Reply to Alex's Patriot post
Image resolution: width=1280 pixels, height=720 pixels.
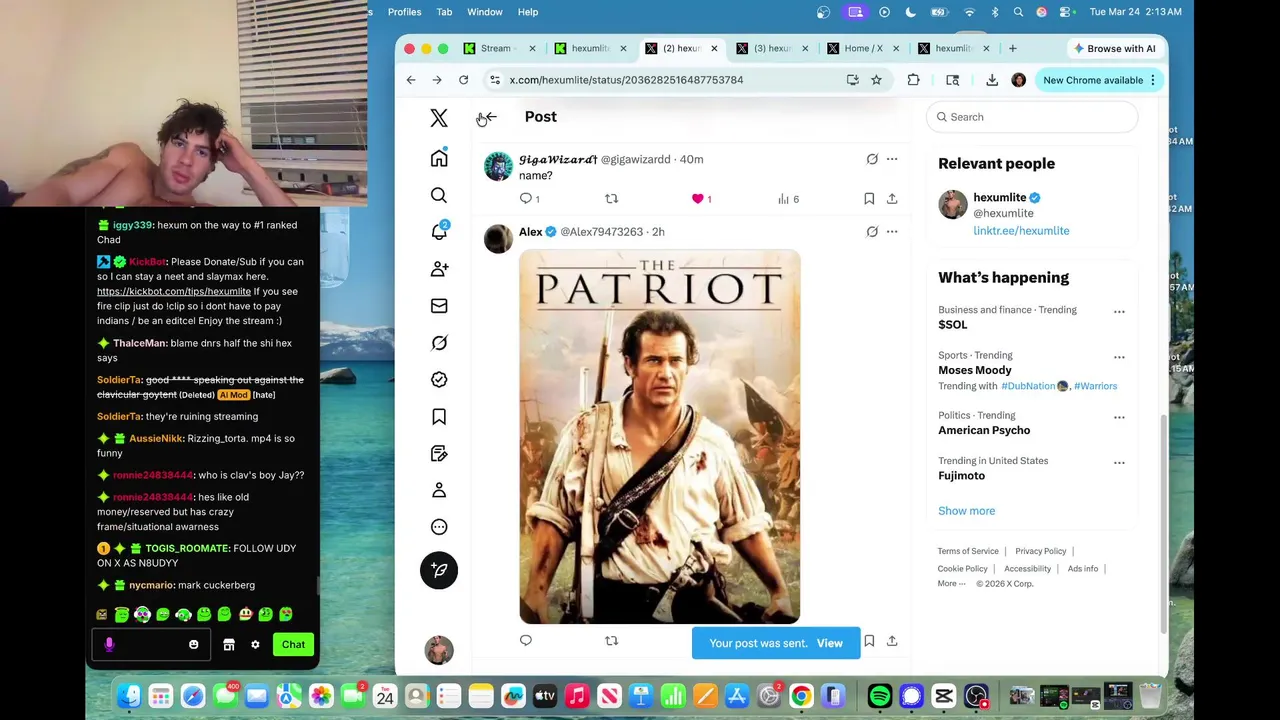click(526, 641)
